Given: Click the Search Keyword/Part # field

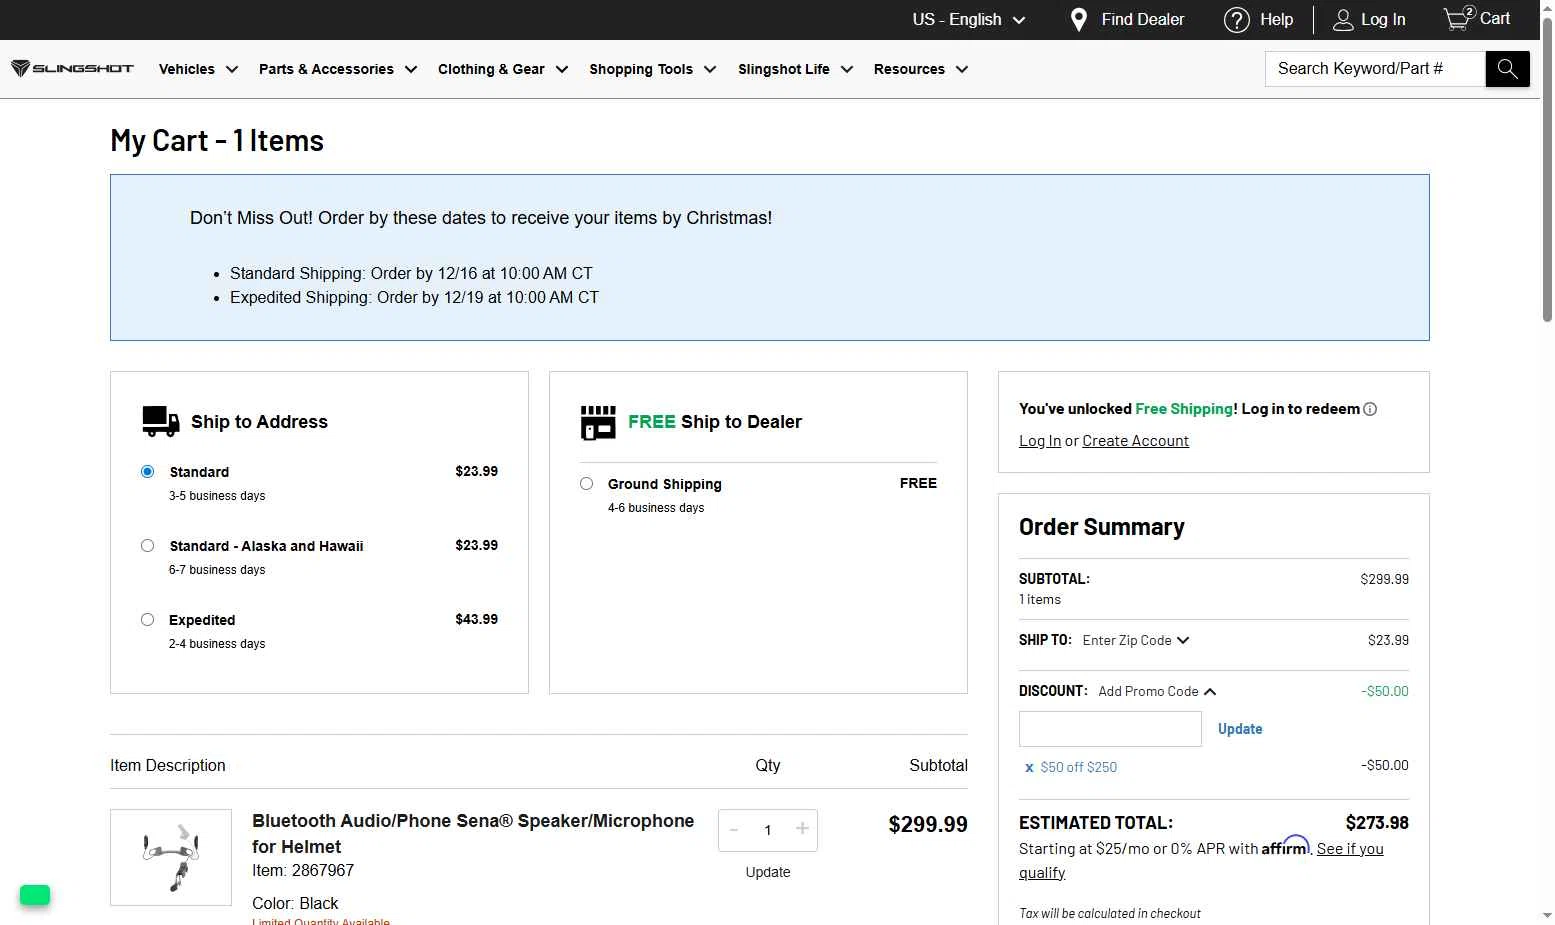Looking at the screenshot, I should (x=1375, y=69).
